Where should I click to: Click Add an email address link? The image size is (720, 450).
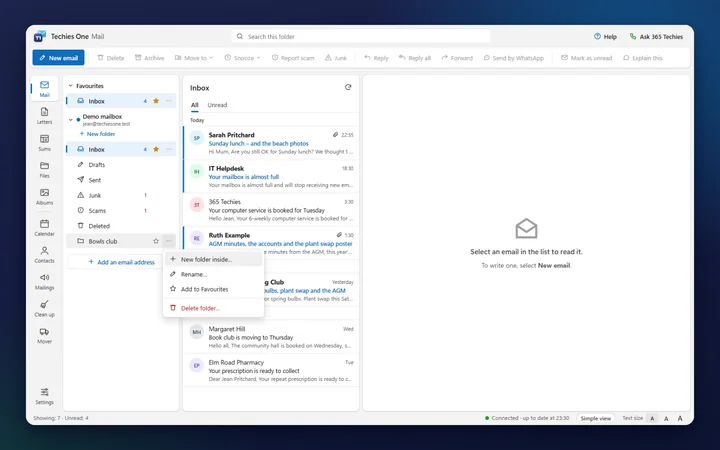(x=121, y=262)
